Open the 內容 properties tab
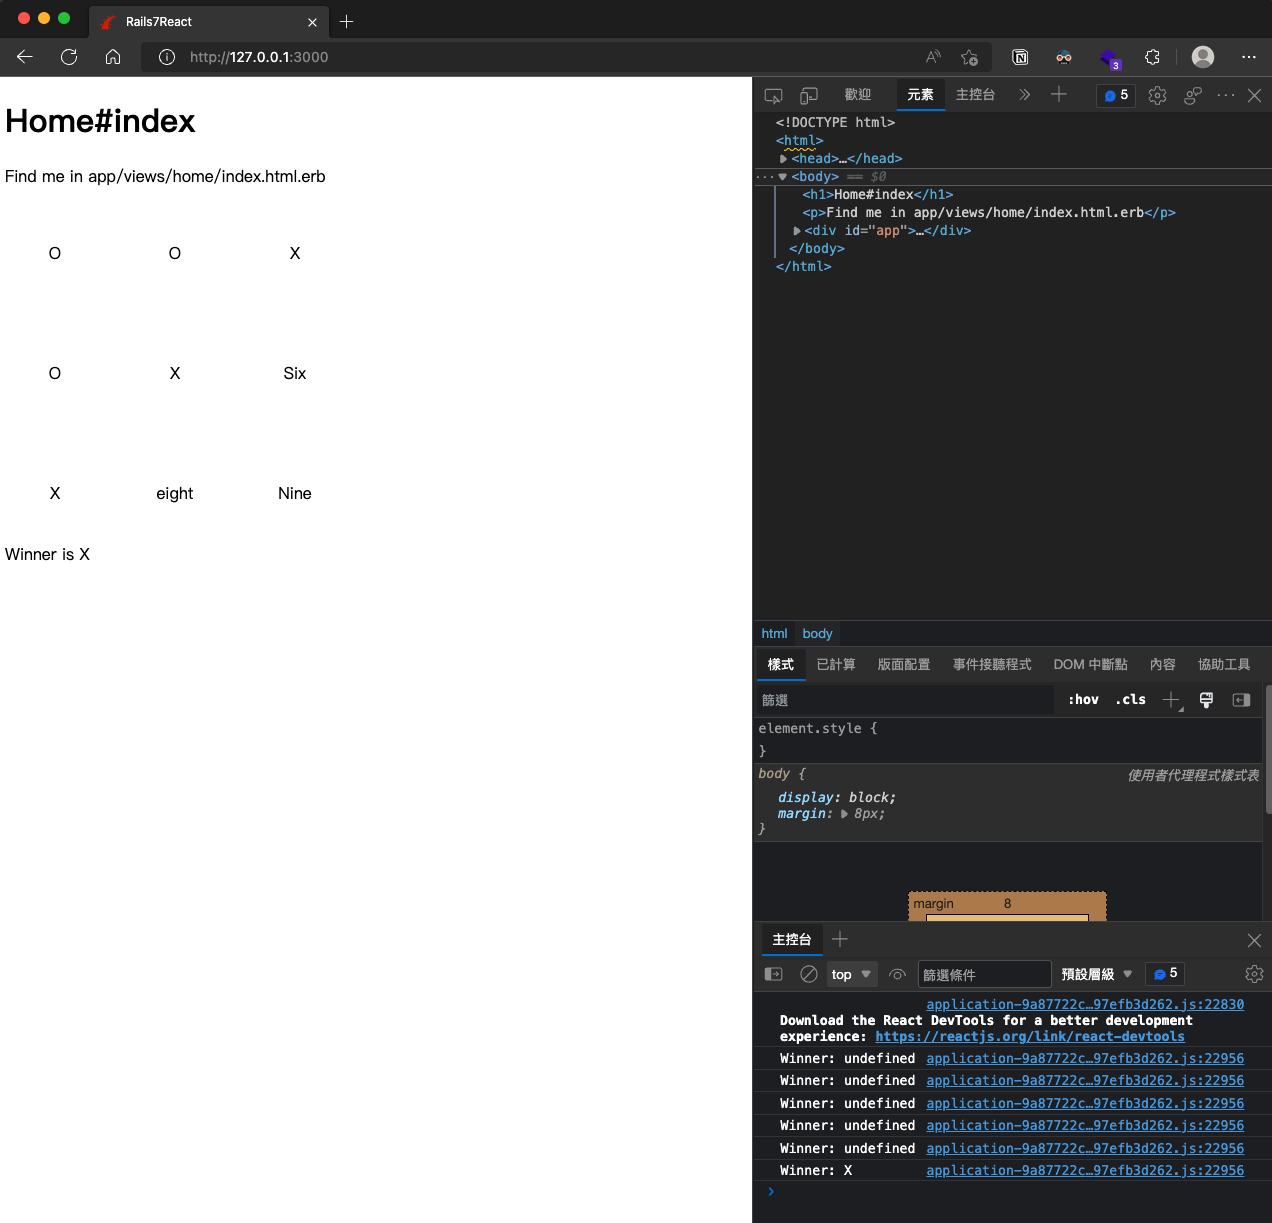This screenshot has width=1272, height=1223. (x=1163, y=664)
